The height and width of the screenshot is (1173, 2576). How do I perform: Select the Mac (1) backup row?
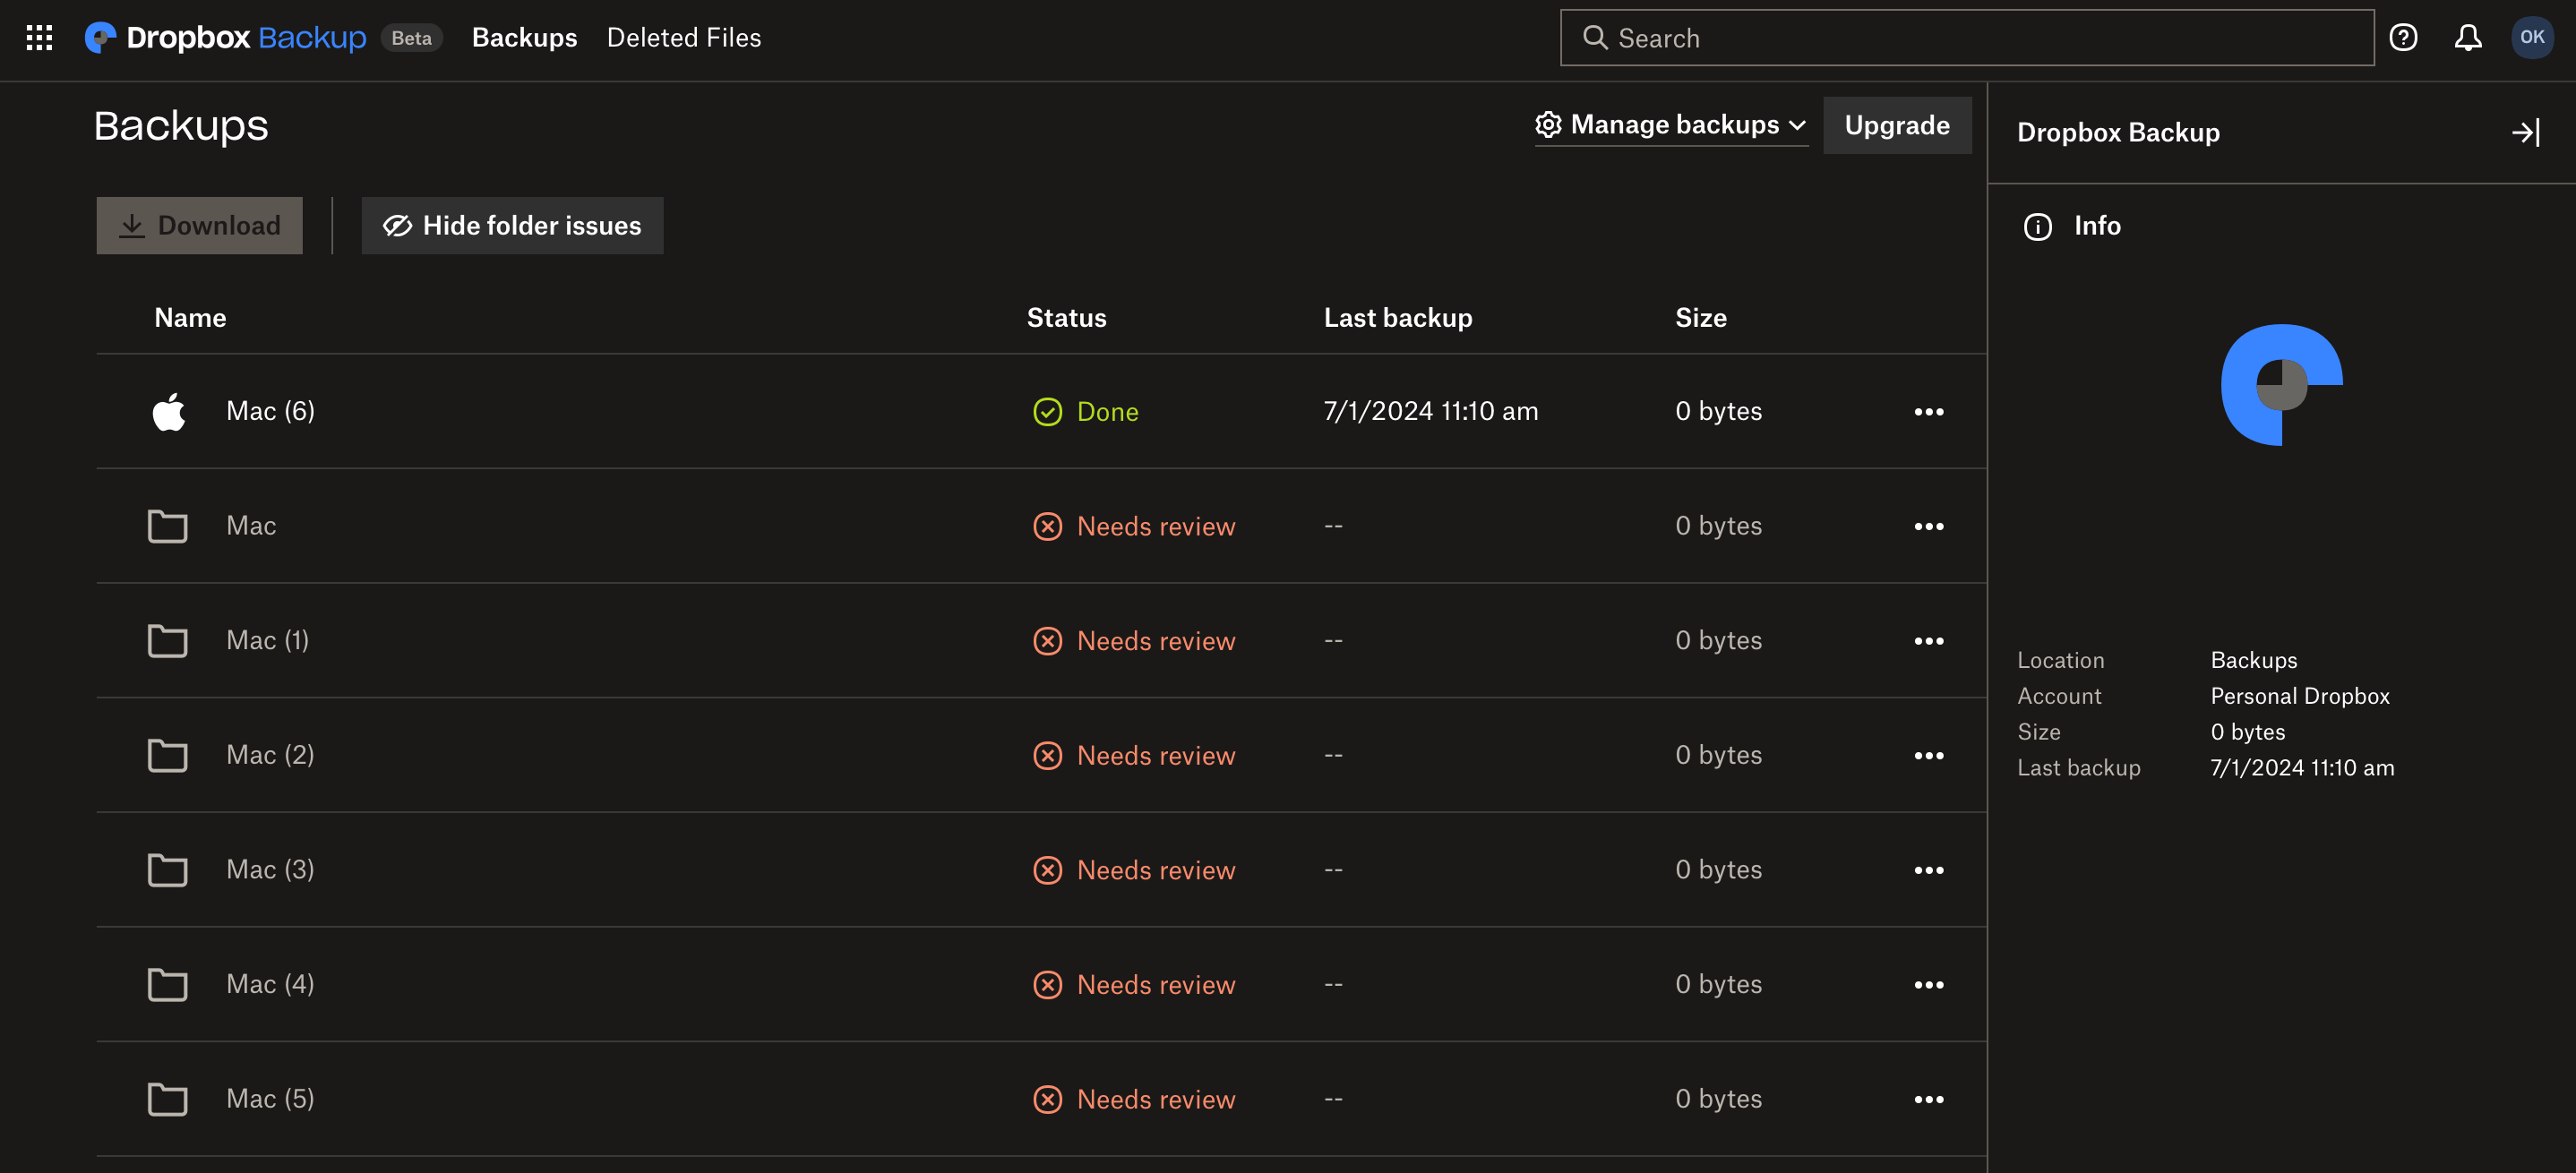coord(268,640)
